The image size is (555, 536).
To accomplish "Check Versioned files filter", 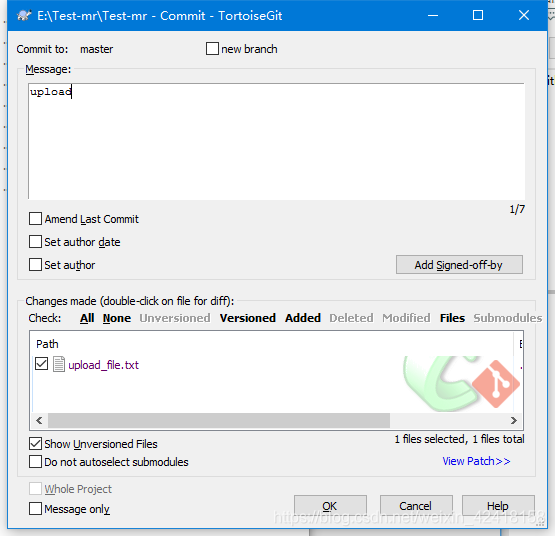I will pos(247,318).
